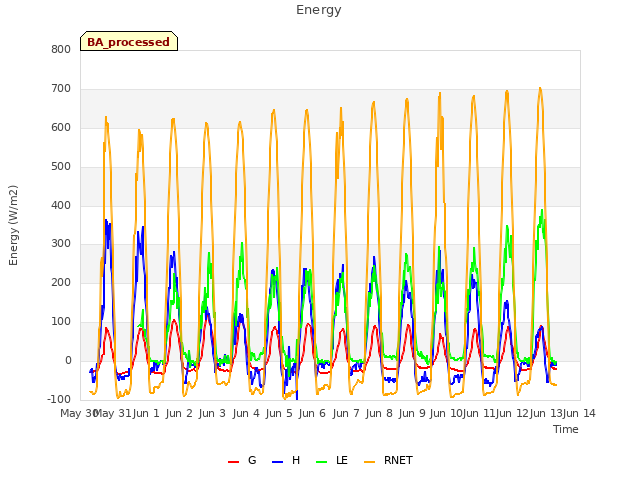Click the Jun 3 x-axis date
The height and width of the screenshot is (480, 640).
point(212,413)
